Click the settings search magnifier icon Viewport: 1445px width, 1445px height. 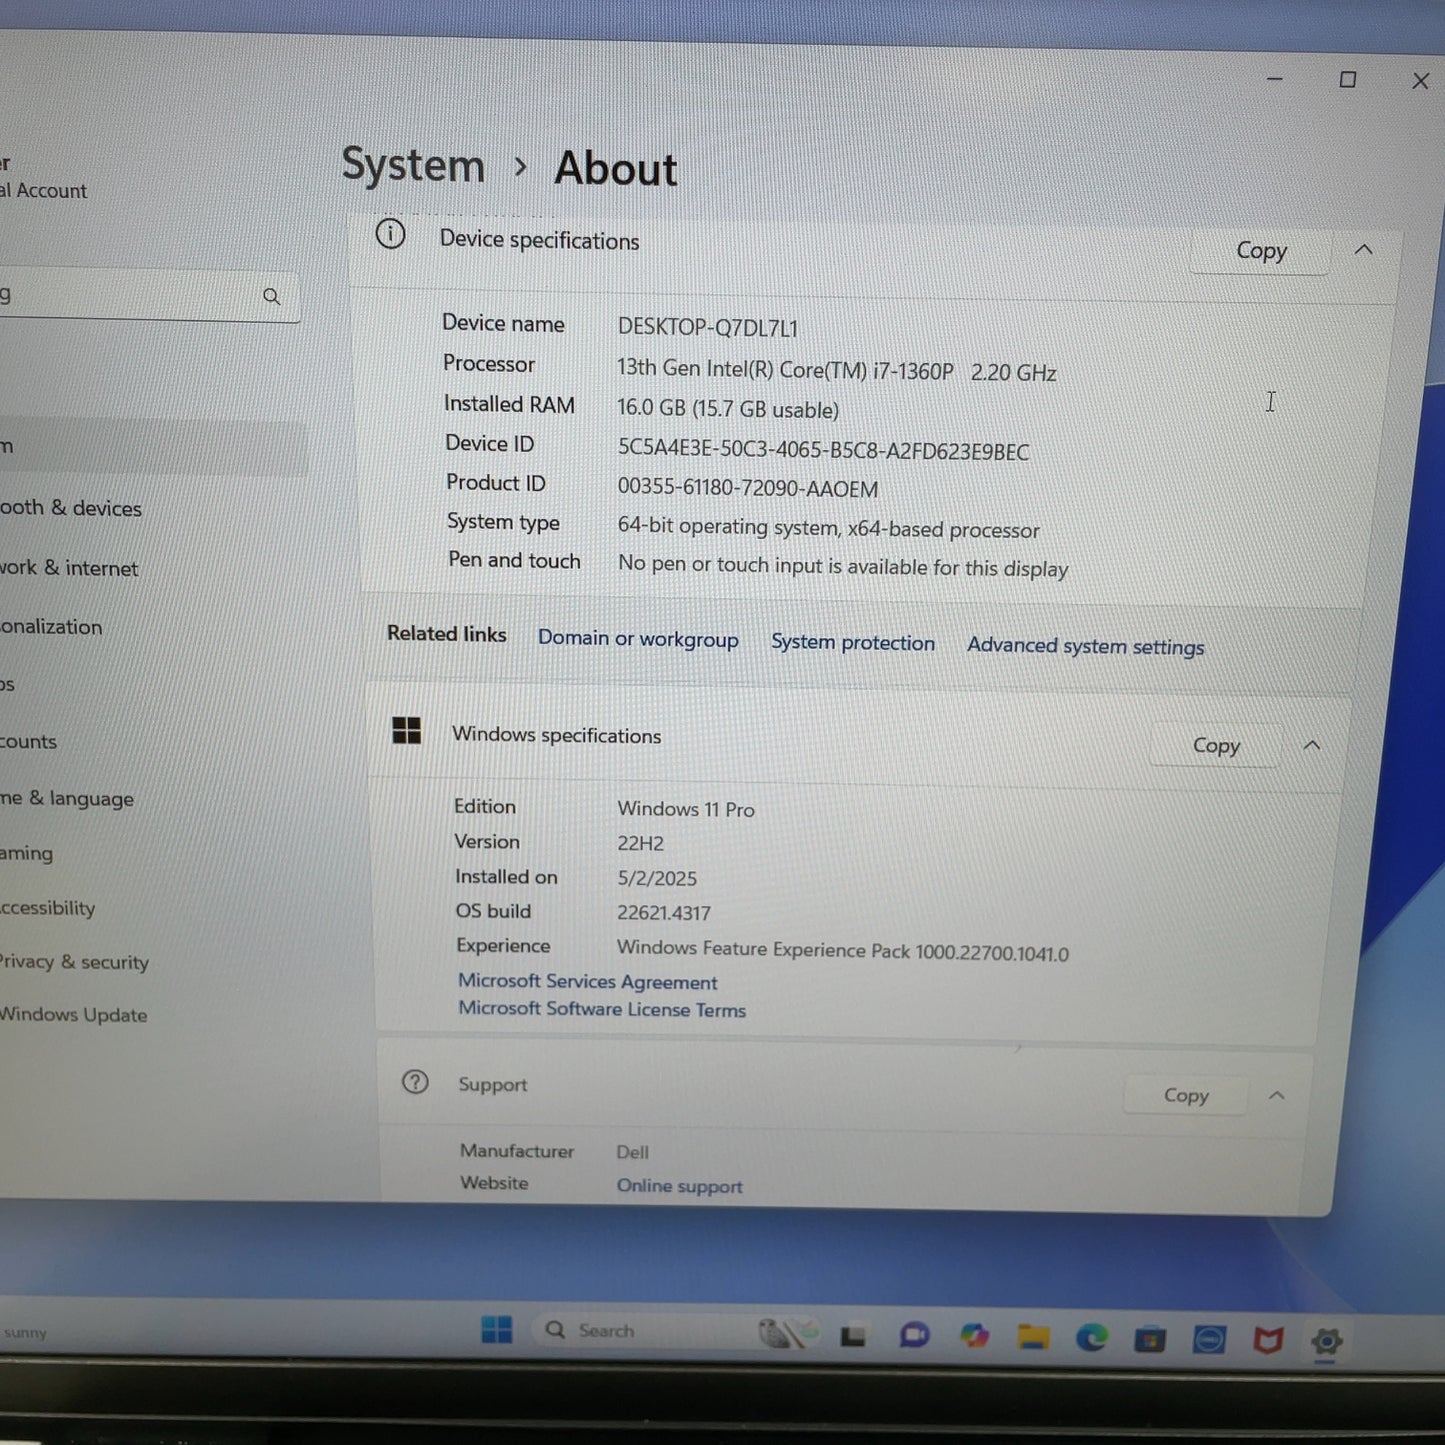coord(272,297)
